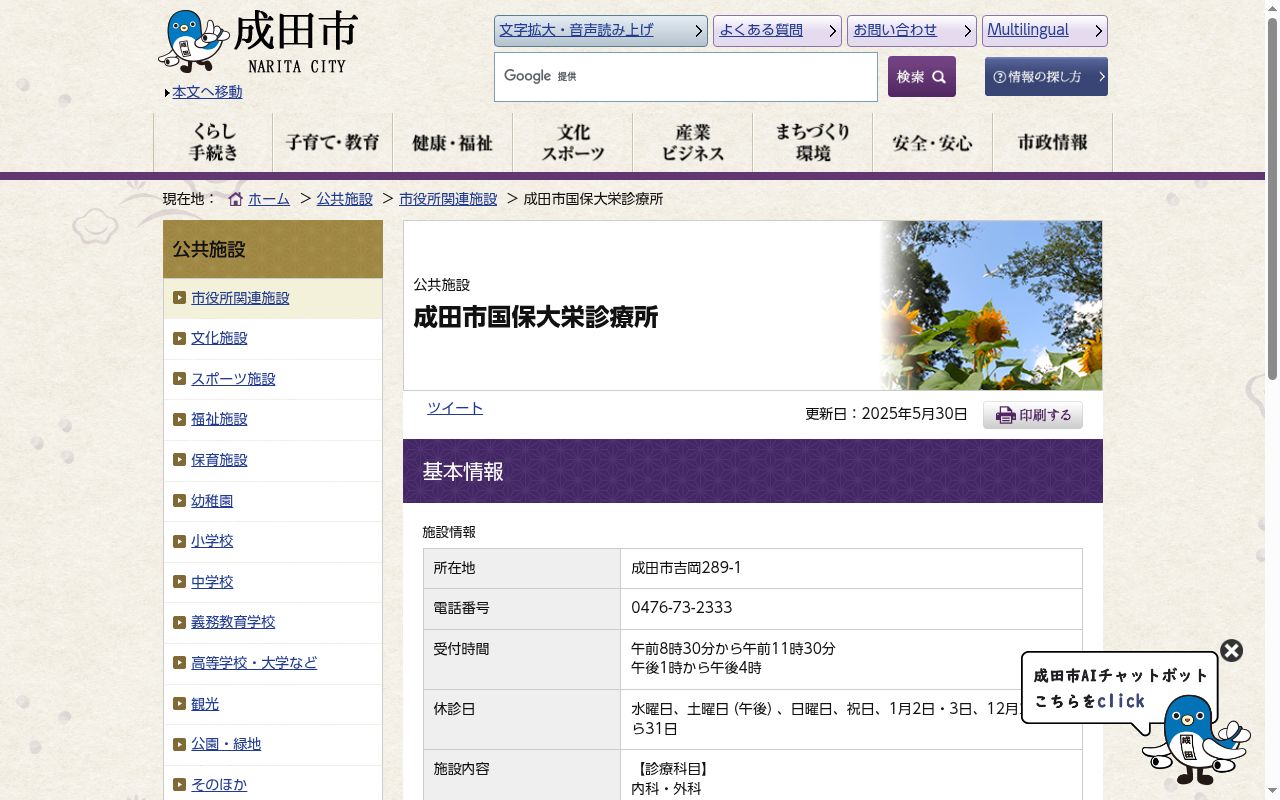This screenshot has width=1280, height=800.
Task: Click the magnifier 検索 search button
Action: point(922,77)
